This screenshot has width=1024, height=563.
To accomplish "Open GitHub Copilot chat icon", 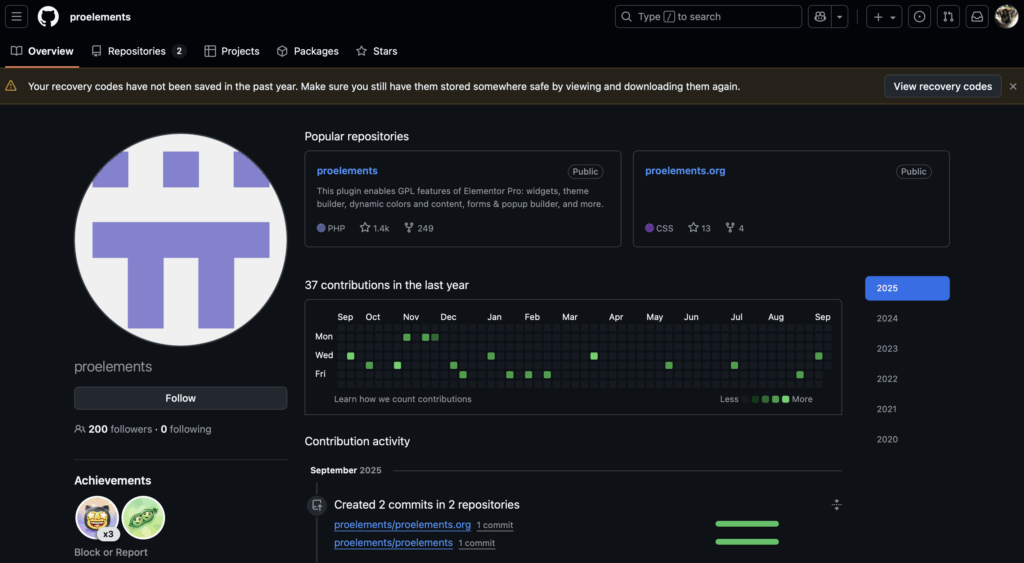I will click(x=820, y=17).
